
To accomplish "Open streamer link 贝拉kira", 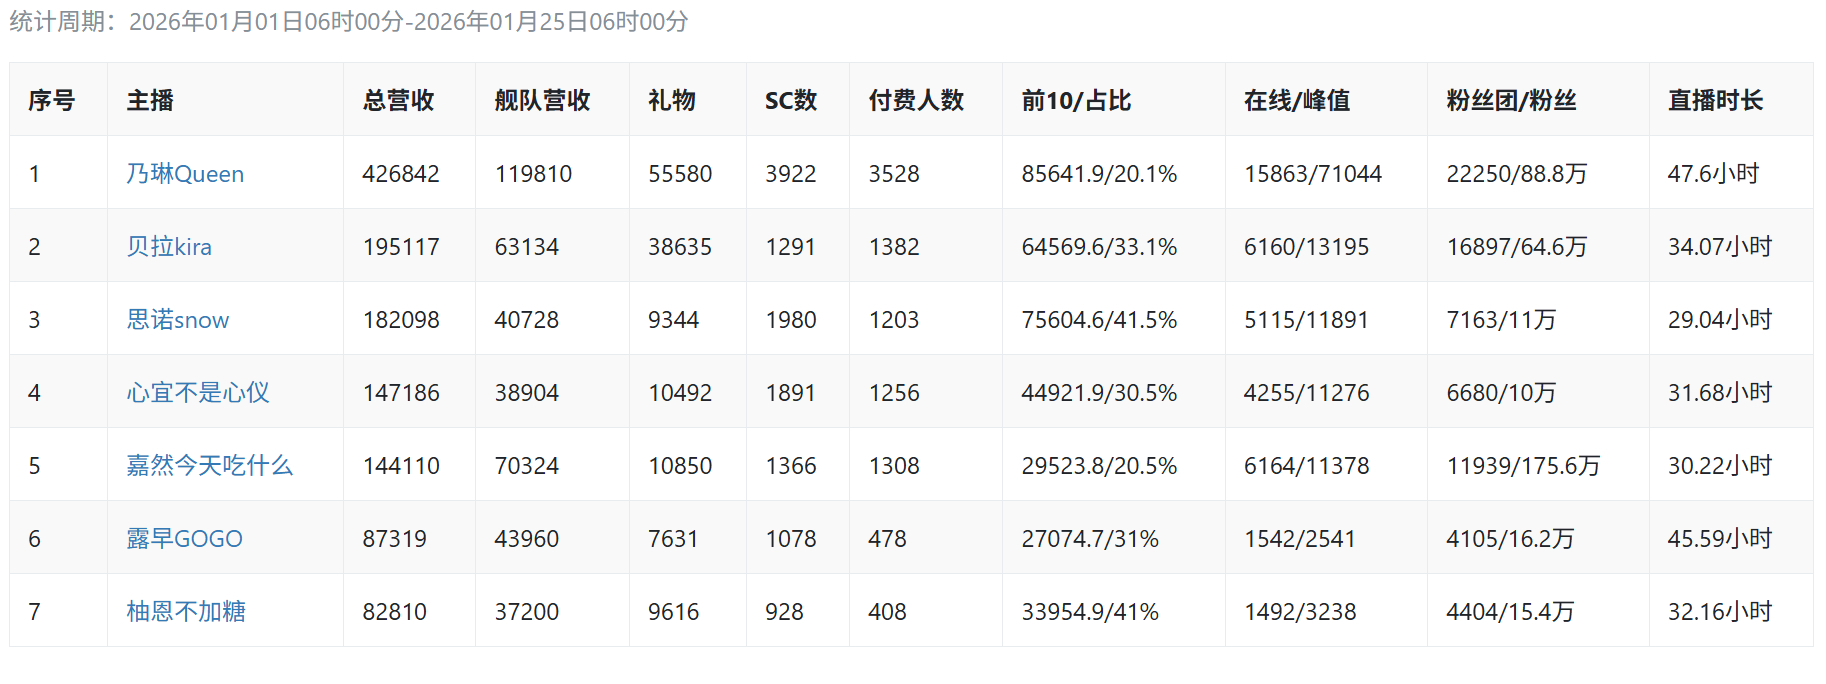I will tap(169, 247).
